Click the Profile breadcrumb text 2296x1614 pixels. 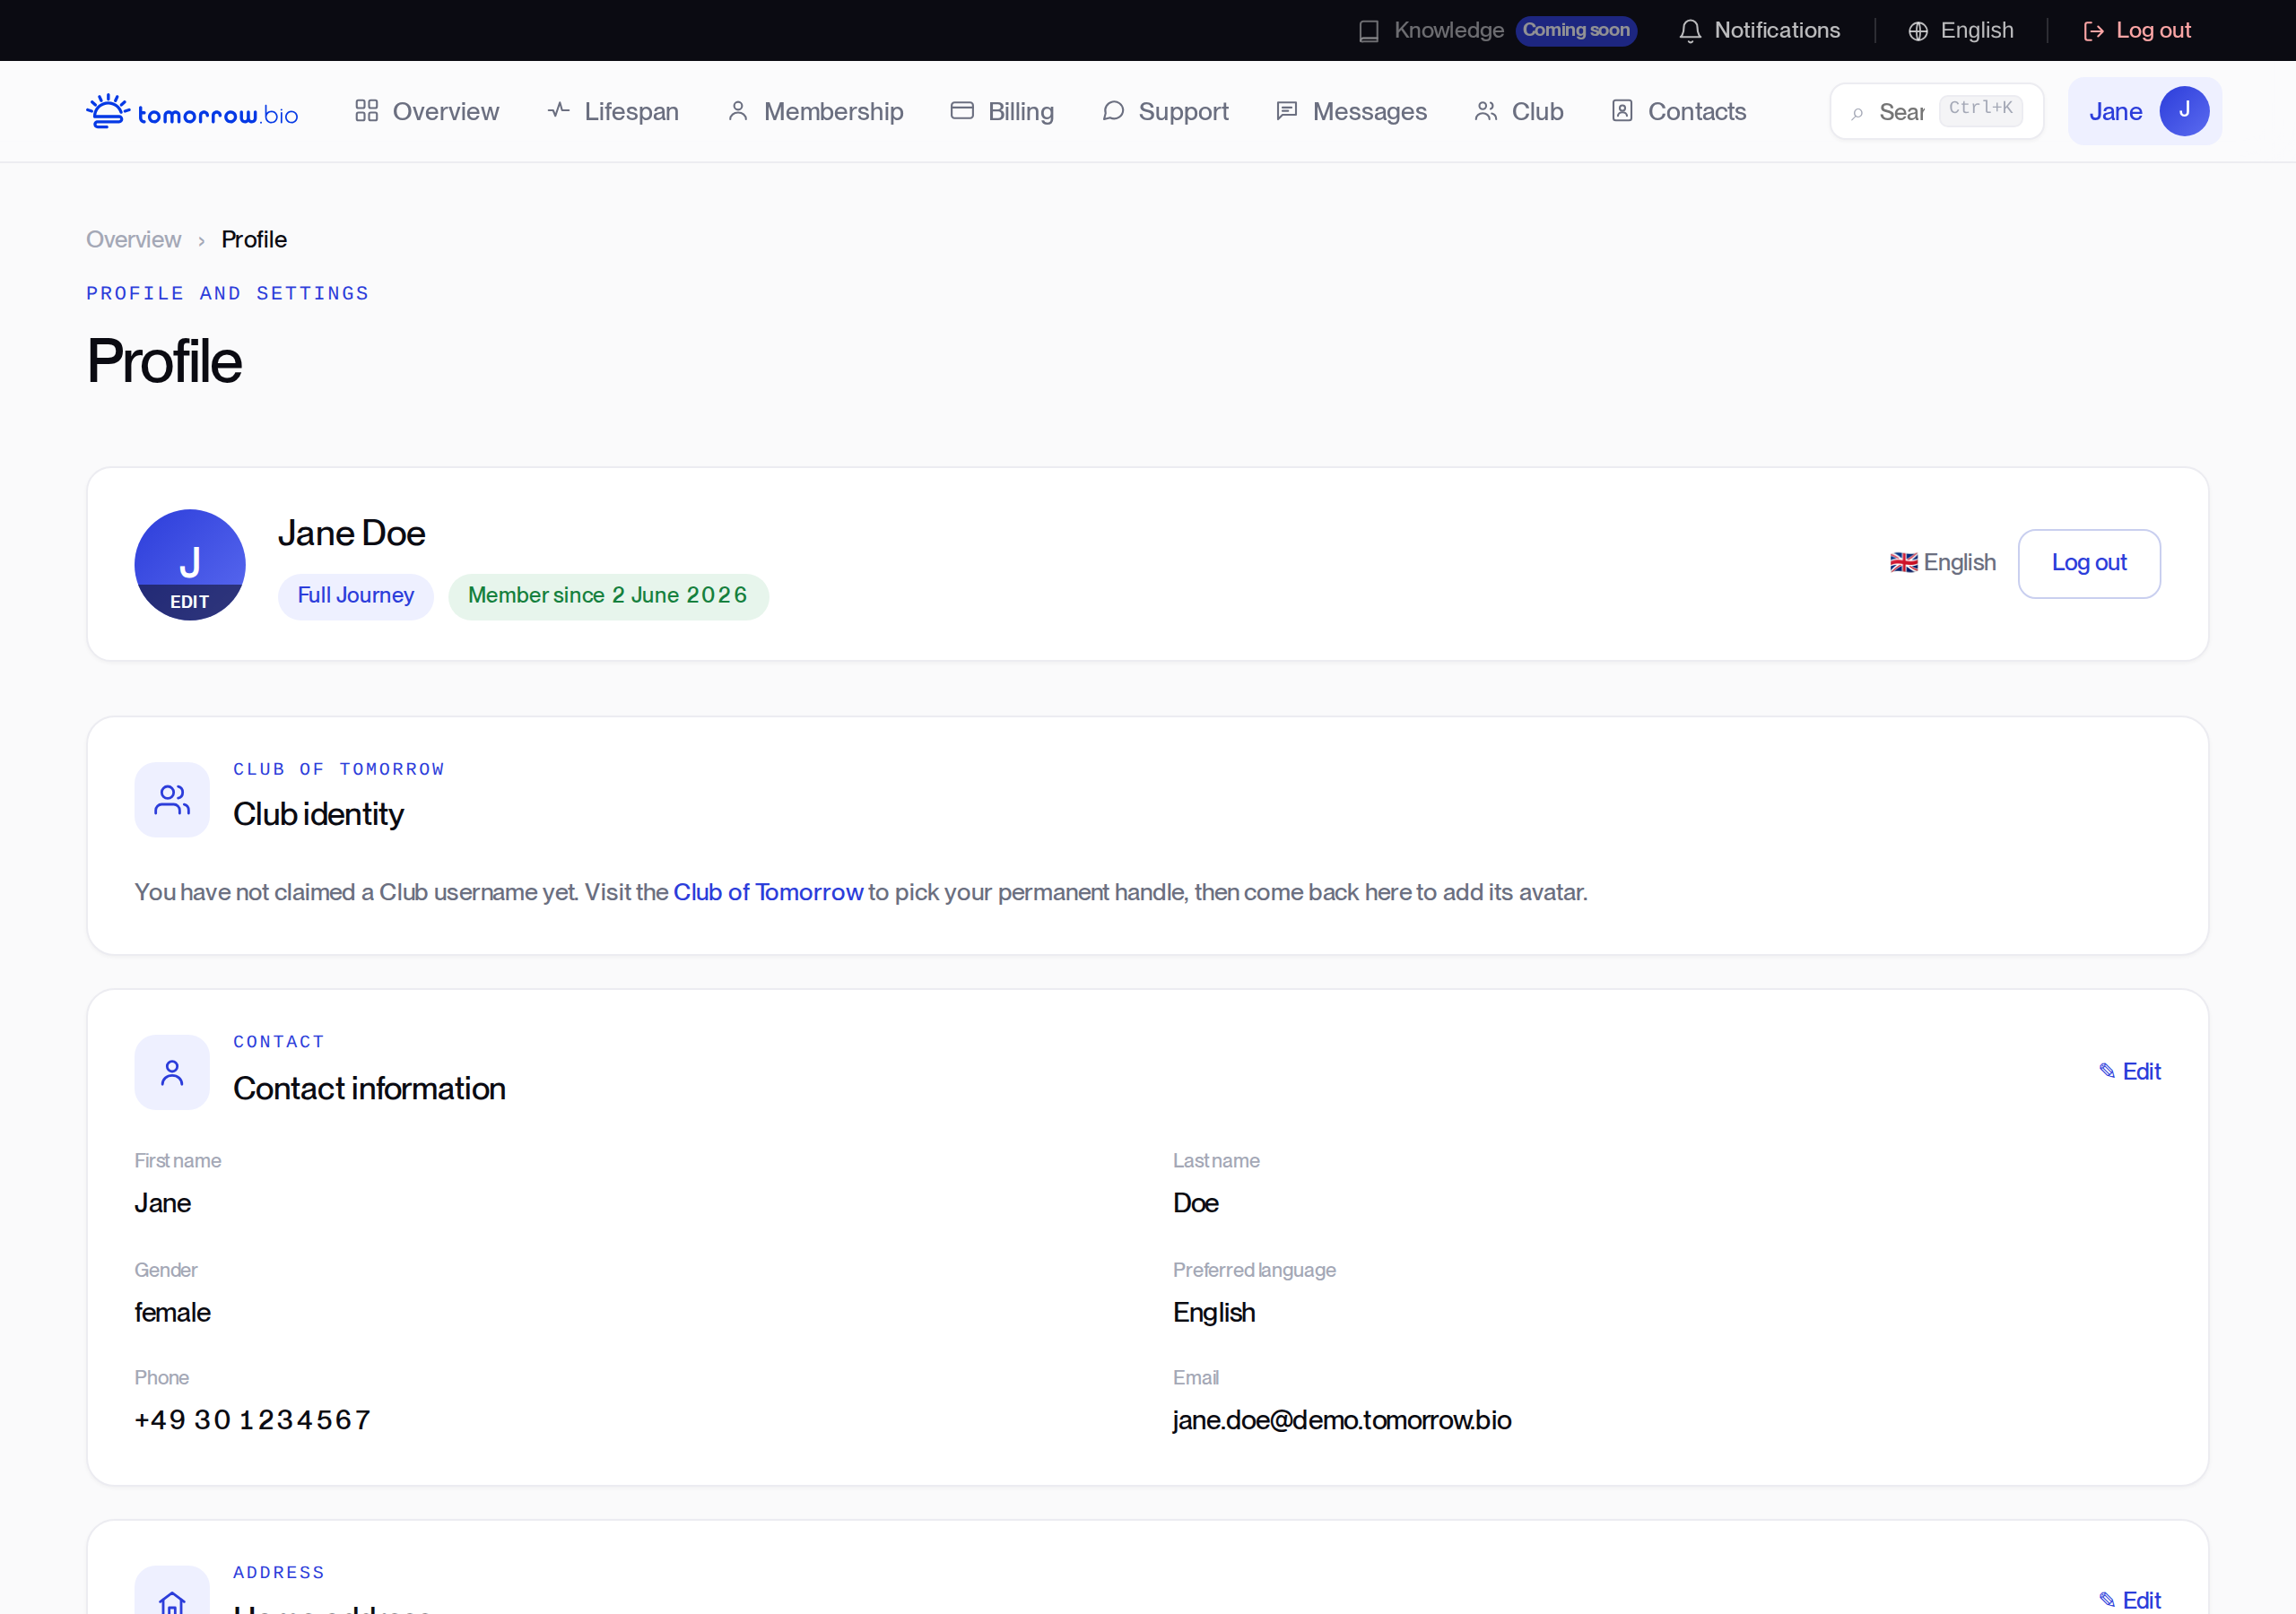pos(254,240)
